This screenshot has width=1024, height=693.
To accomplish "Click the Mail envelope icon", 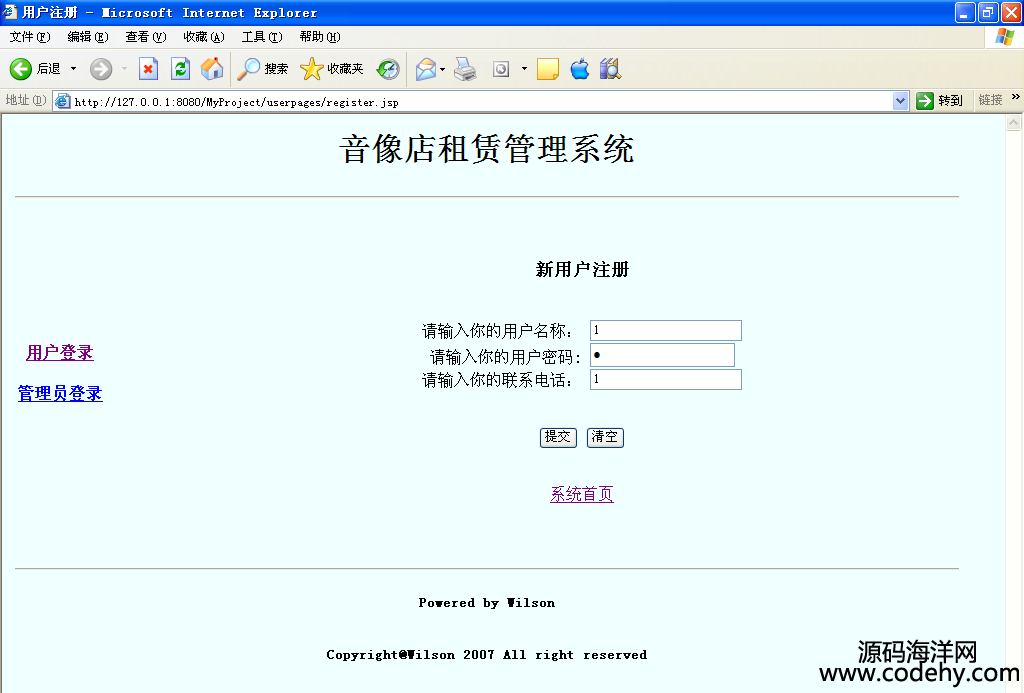I will [x=426, y=69].
